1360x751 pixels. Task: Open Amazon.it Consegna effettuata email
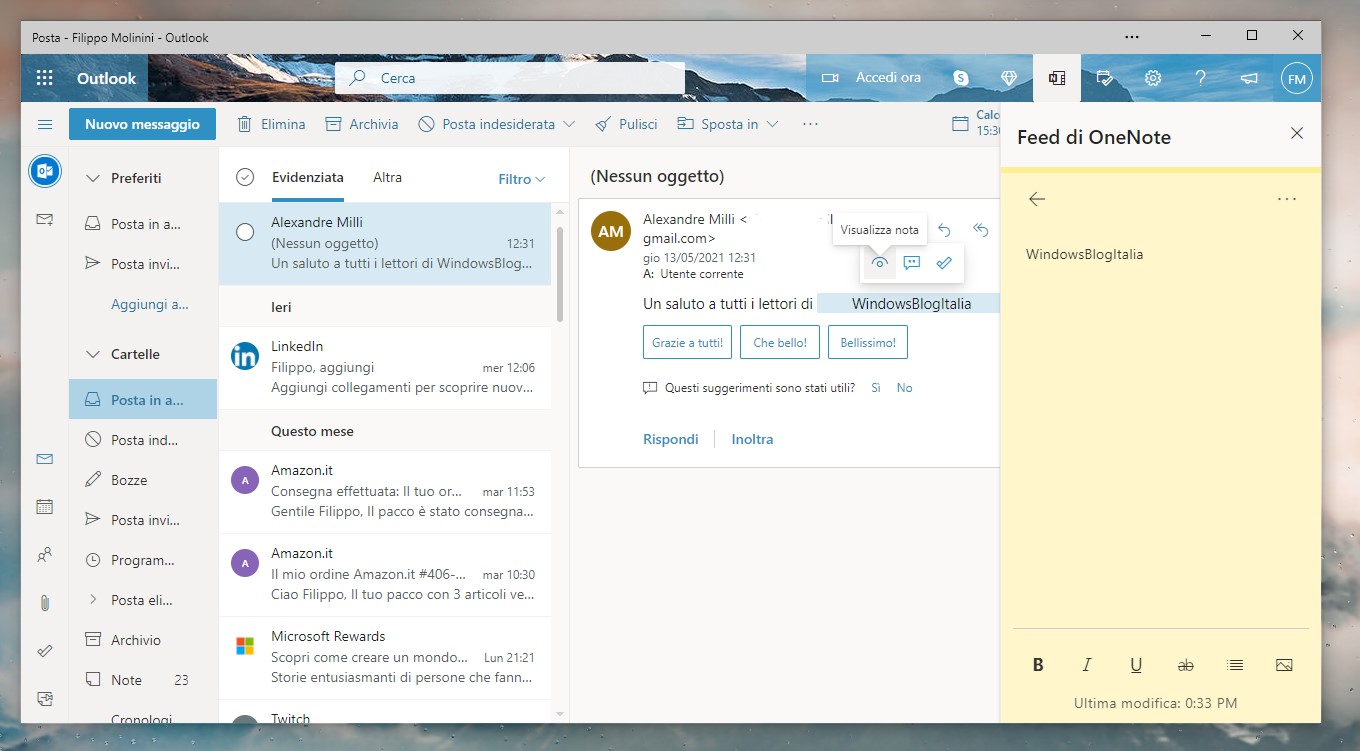click(x=385, y=492)
